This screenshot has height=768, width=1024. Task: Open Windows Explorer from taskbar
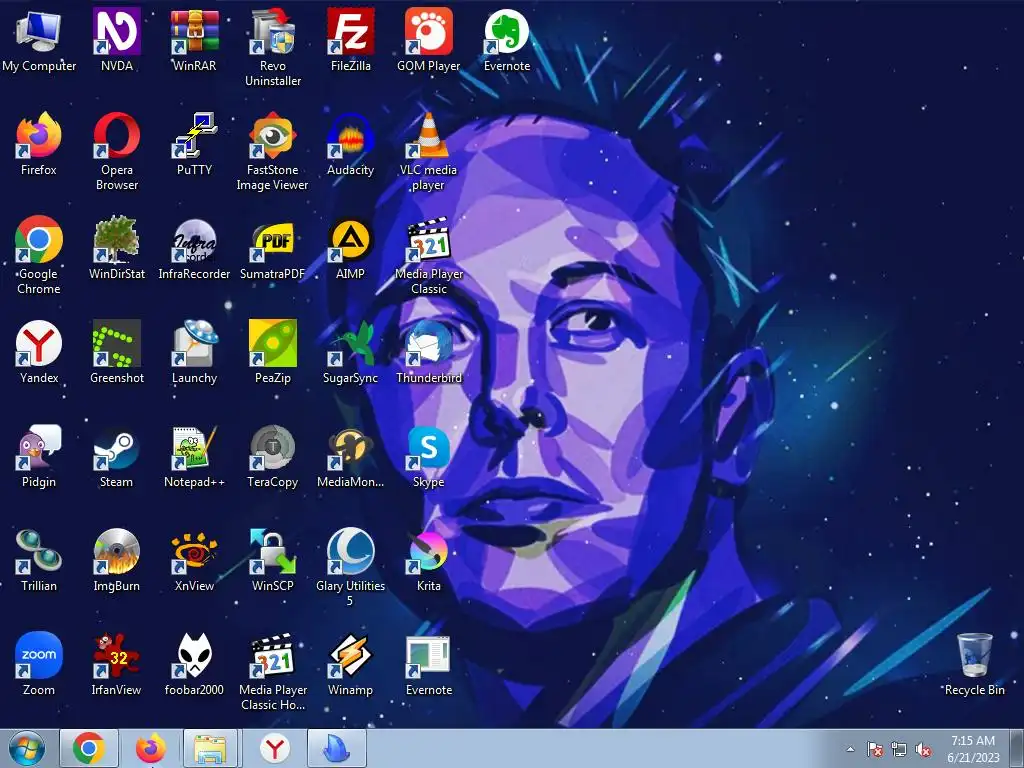(x=211, y=748)
